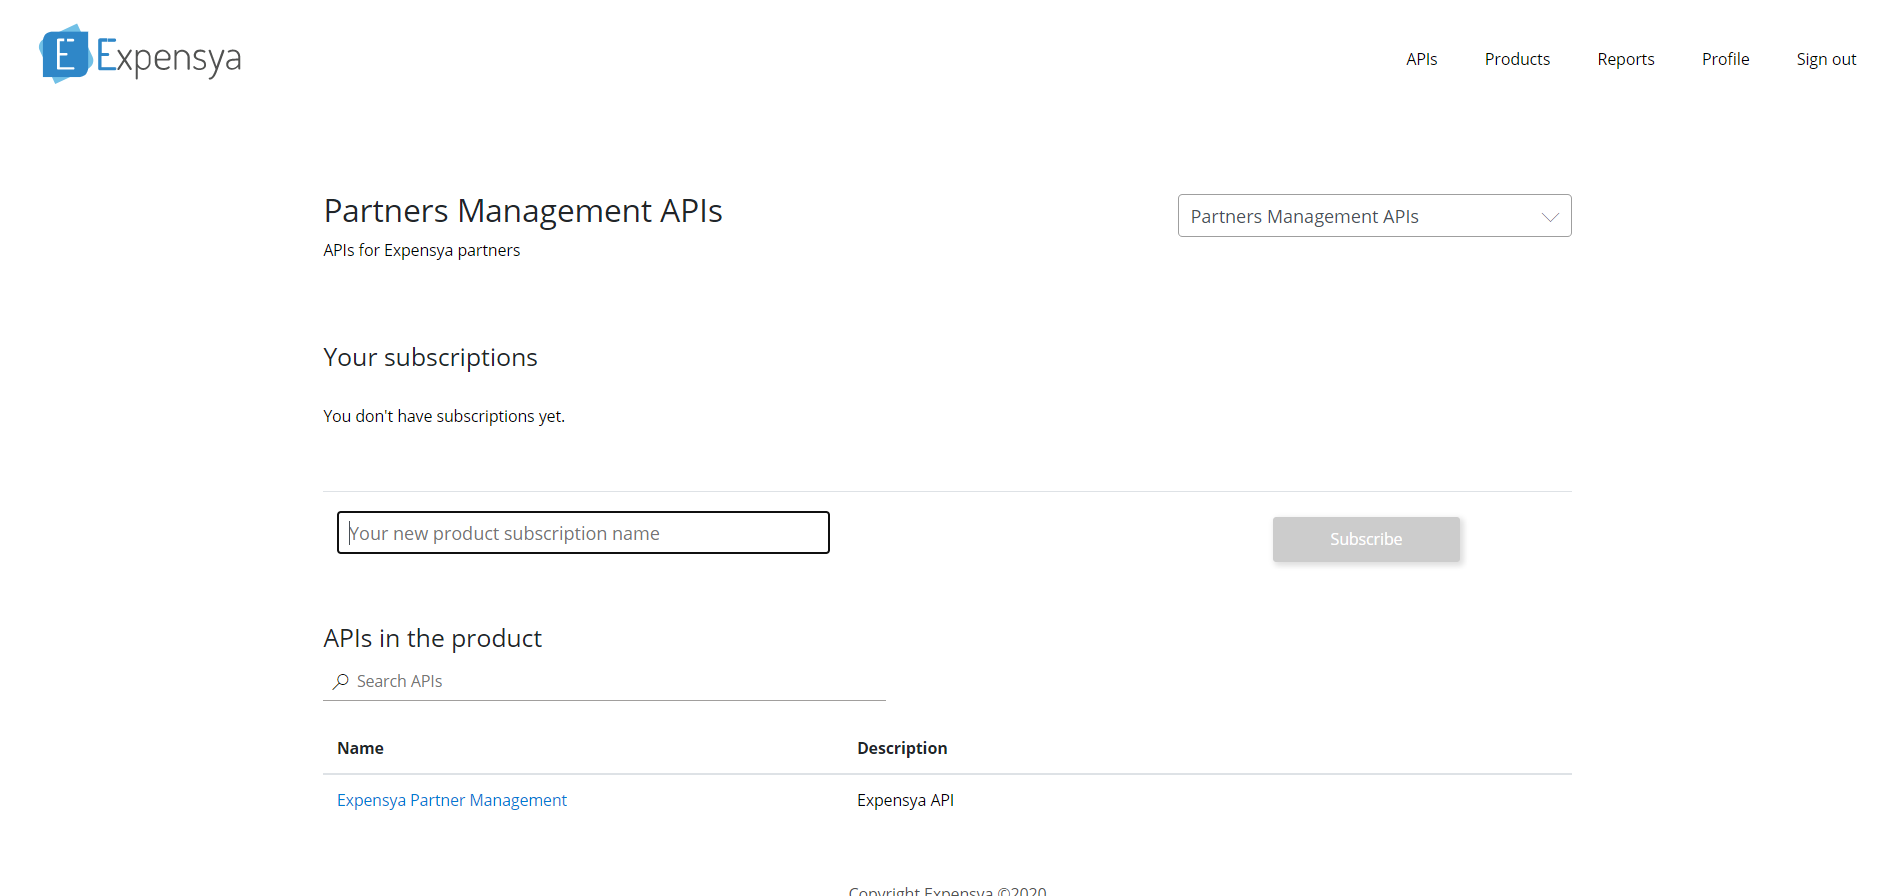
Task: Open the Profile page
Action: click(x=1725, y=59)
